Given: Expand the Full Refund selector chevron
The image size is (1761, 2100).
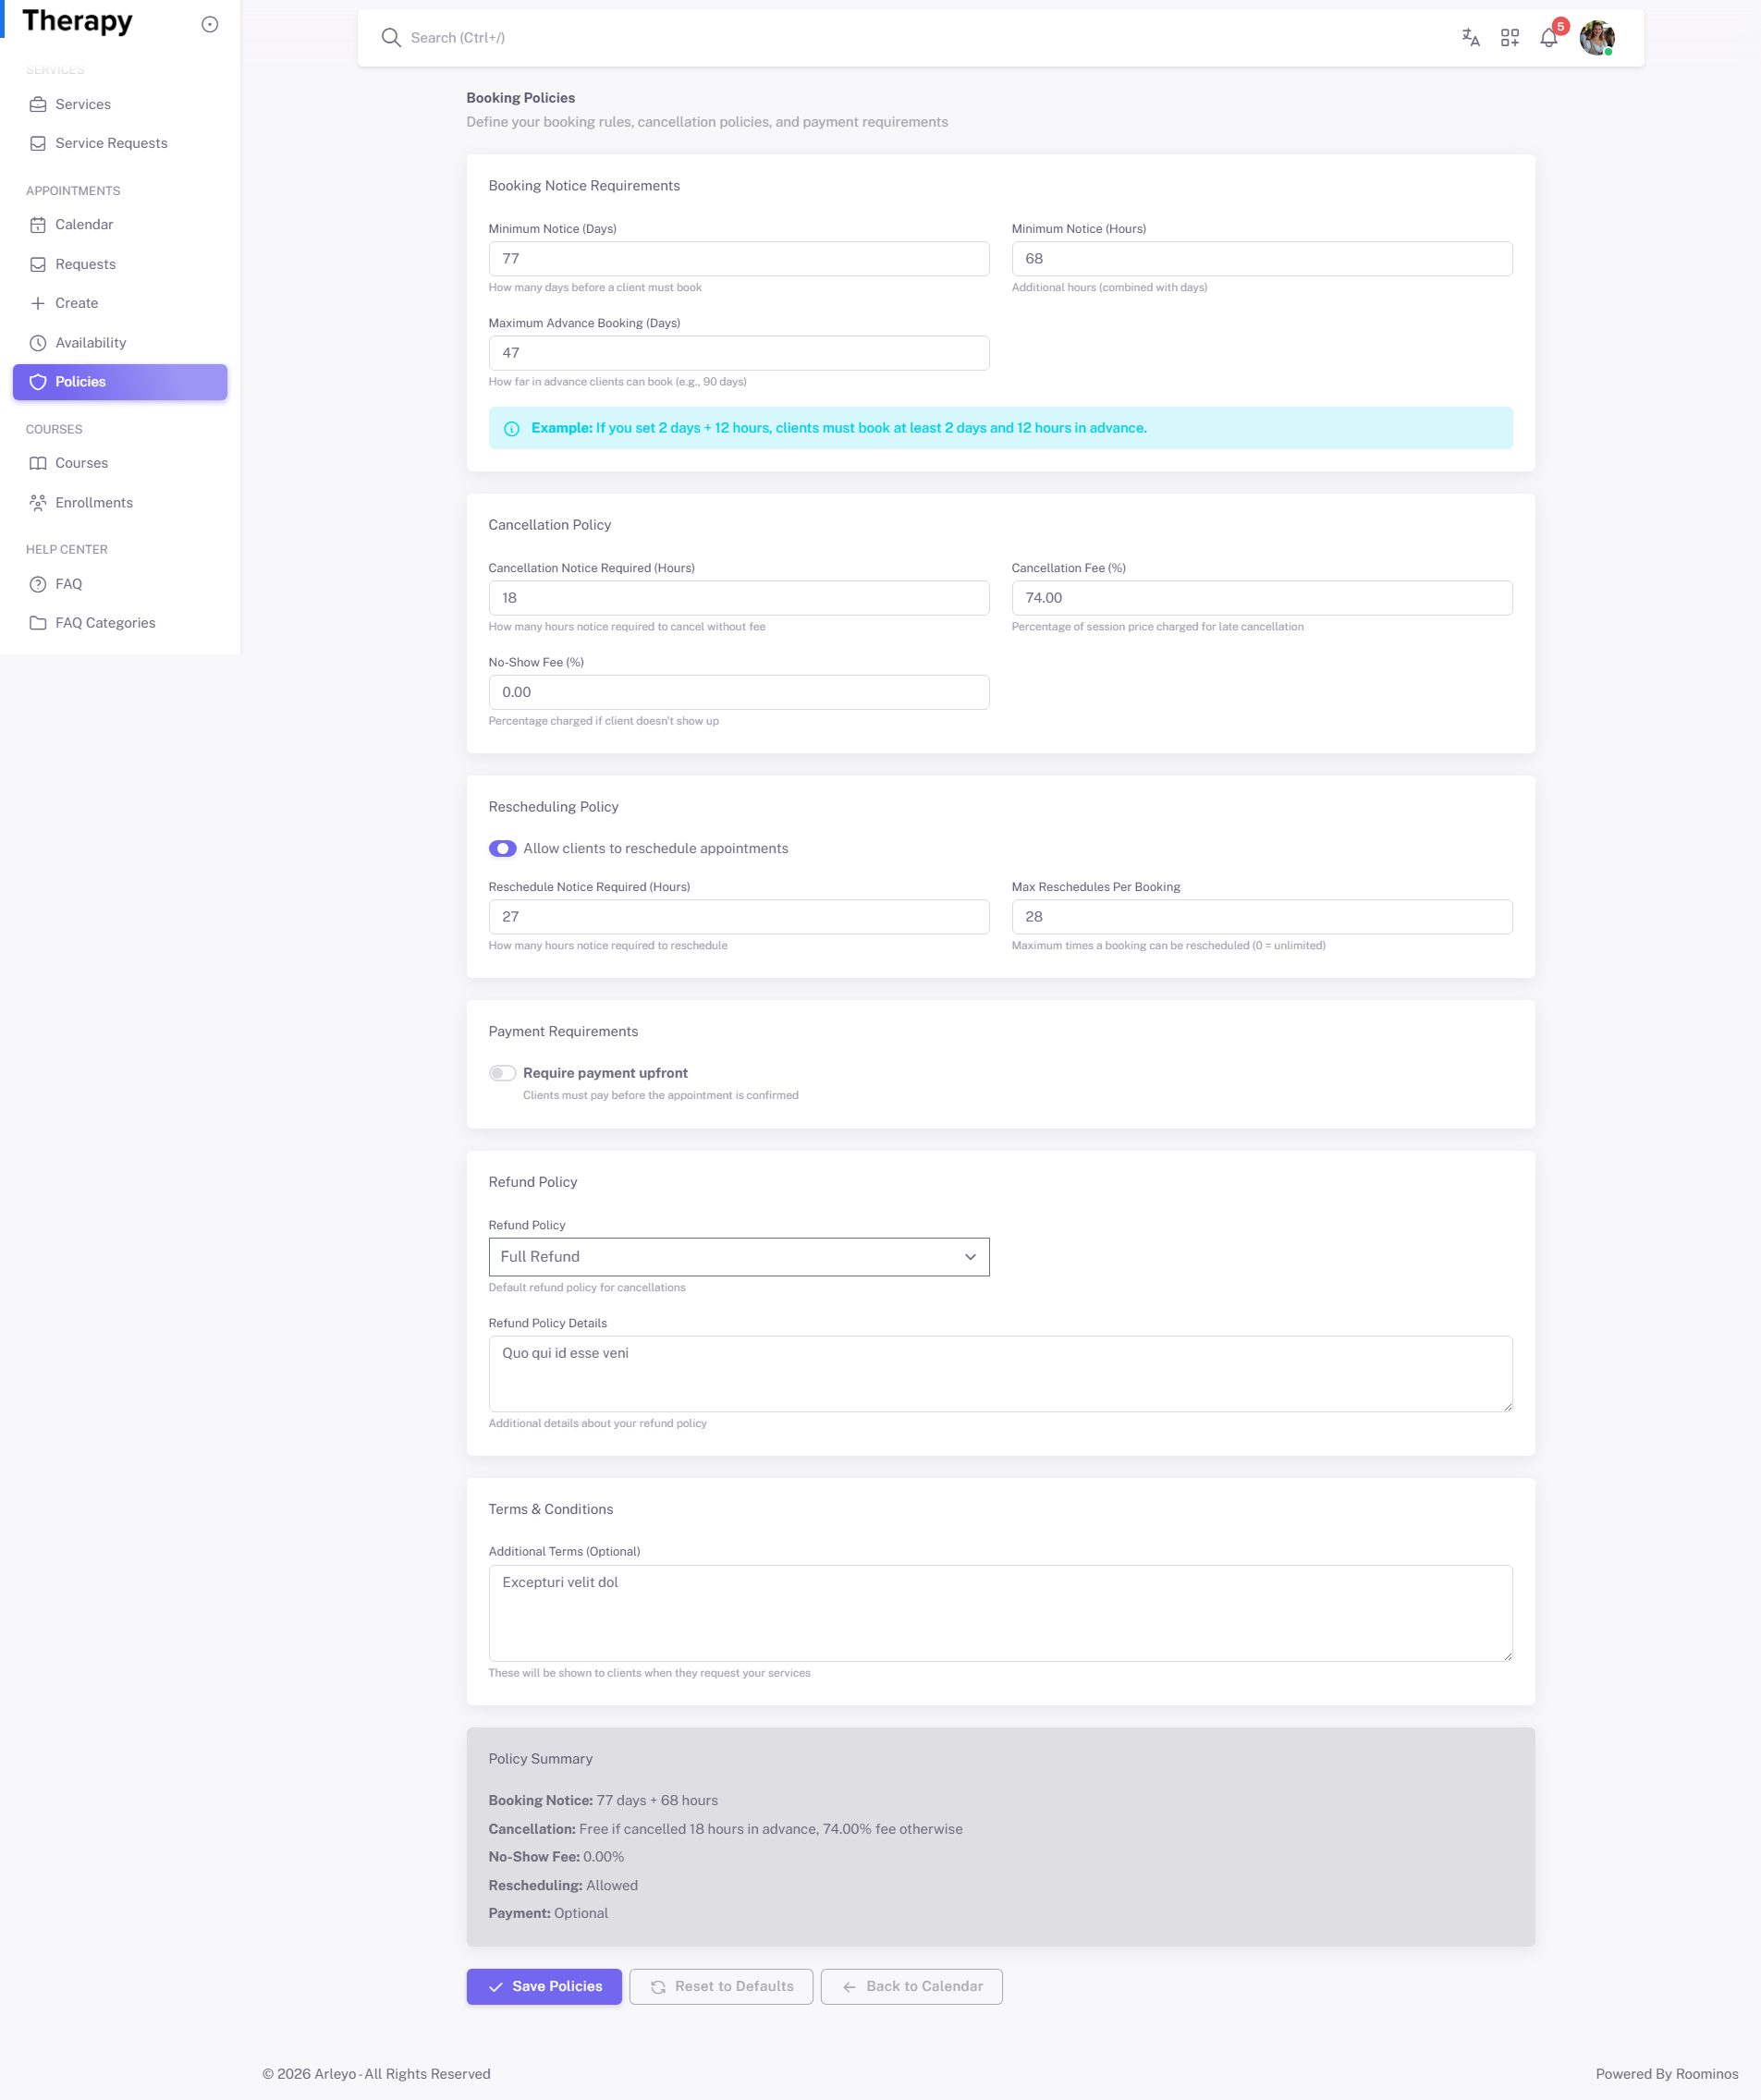Looking at the screenshot, I should click(x=968, y=1257).
